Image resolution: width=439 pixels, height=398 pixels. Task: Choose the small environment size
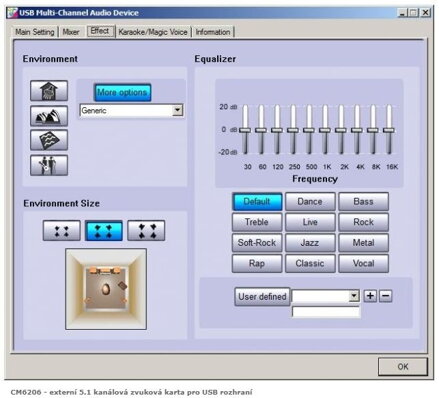coord(62,231)
